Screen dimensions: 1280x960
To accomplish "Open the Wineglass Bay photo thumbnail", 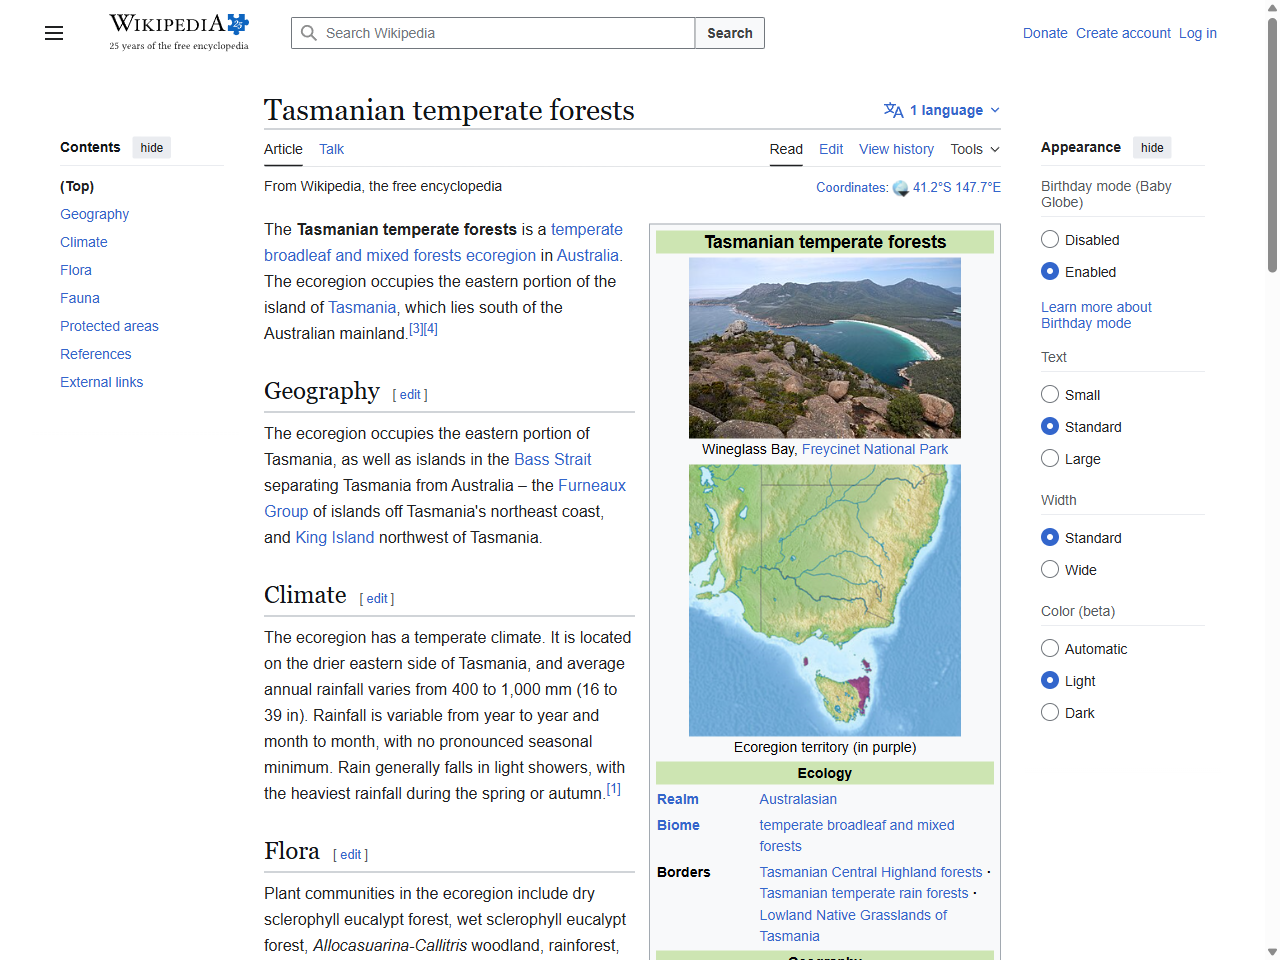I will 825,348.
